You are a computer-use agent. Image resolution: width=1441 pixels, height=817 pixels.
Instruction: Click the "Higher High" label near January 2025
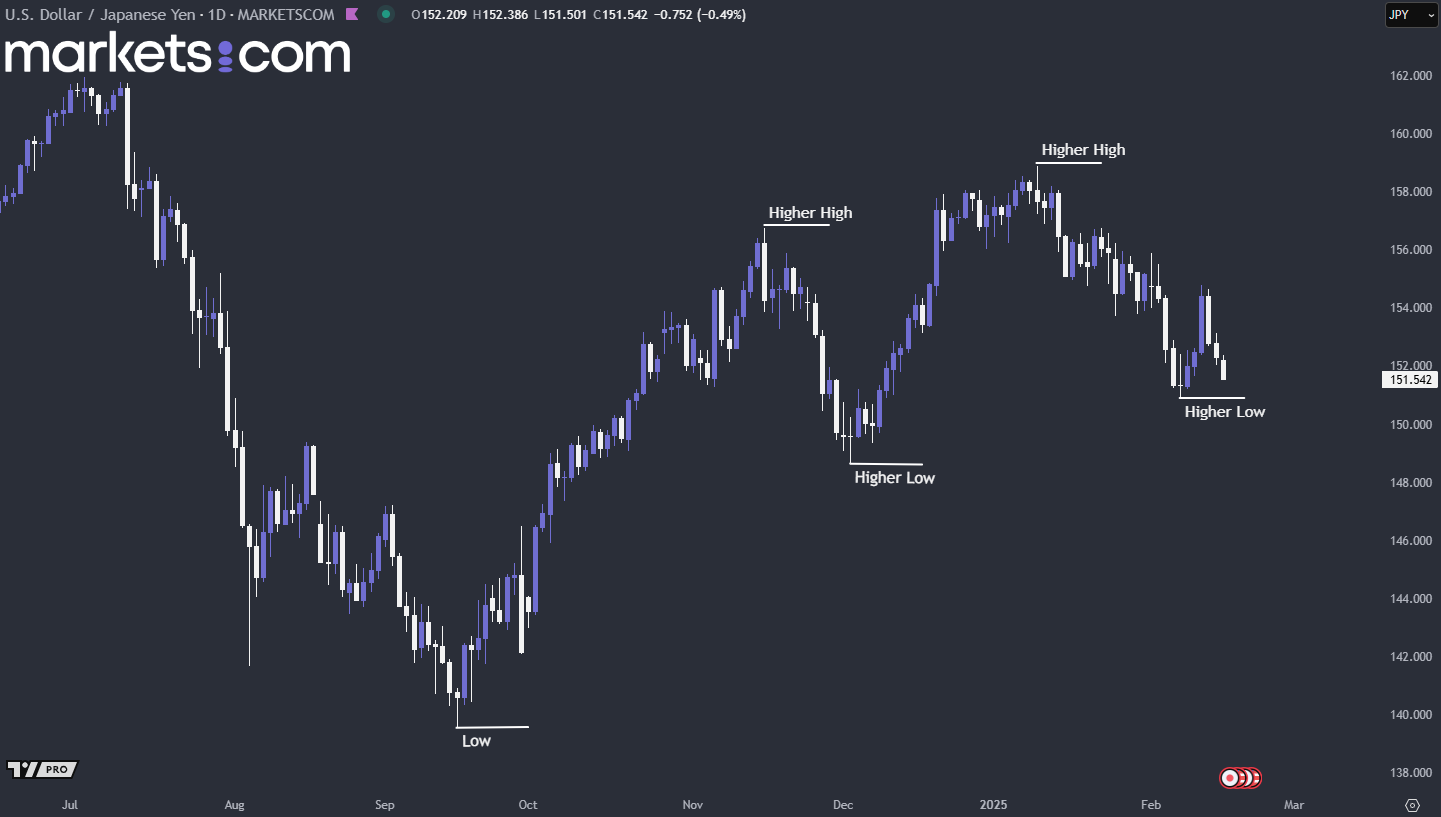pyautogui.click(x=1083, y=150)
